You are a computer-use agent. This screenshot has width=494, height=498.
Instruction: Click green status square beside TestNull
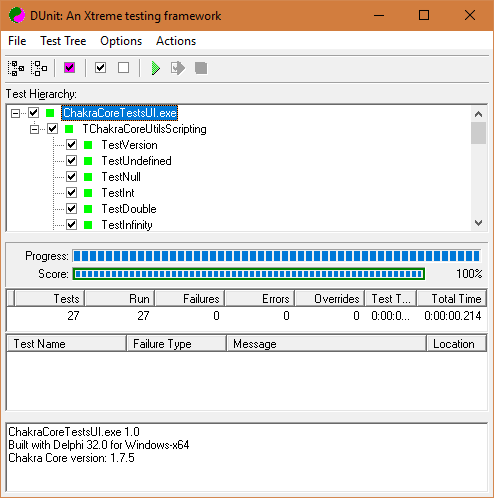click(88, 177)
